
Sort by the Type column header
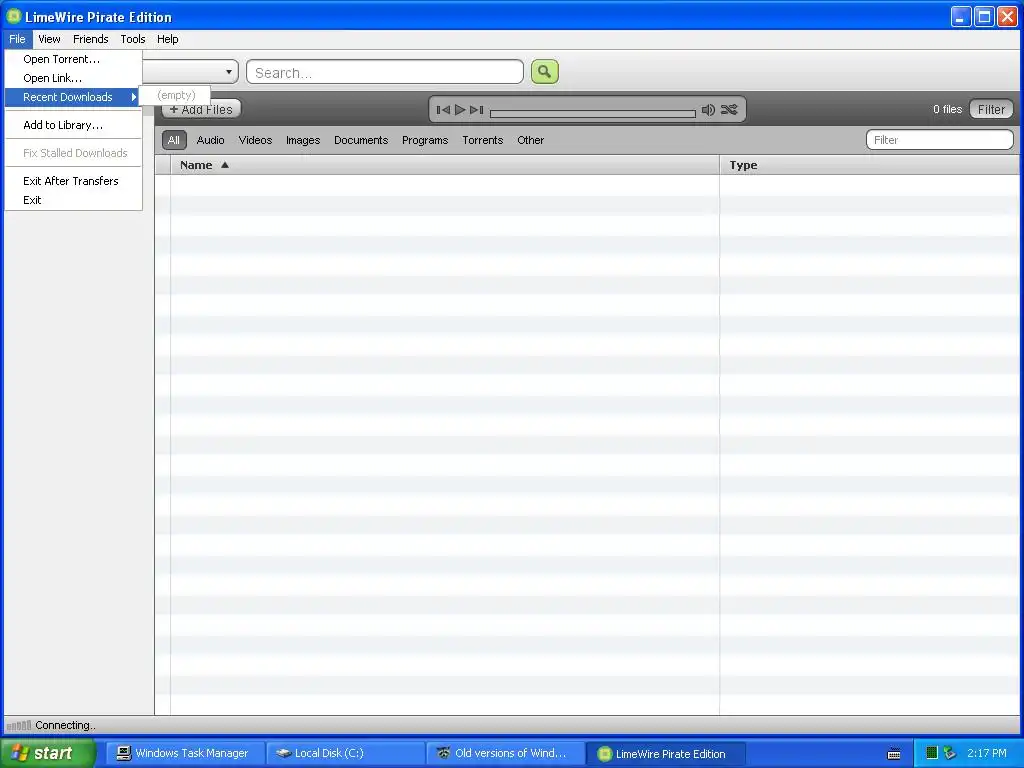point(869,165)
